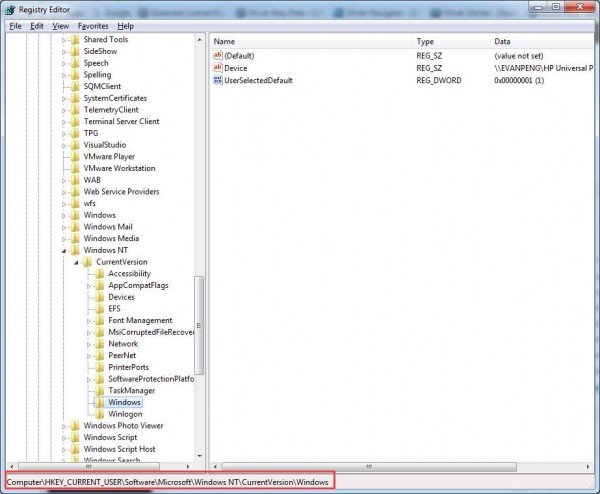The width and height of the screenshot is (600, 494).
Task: Expand the Font Management key
Action: (x=88, y=320)
